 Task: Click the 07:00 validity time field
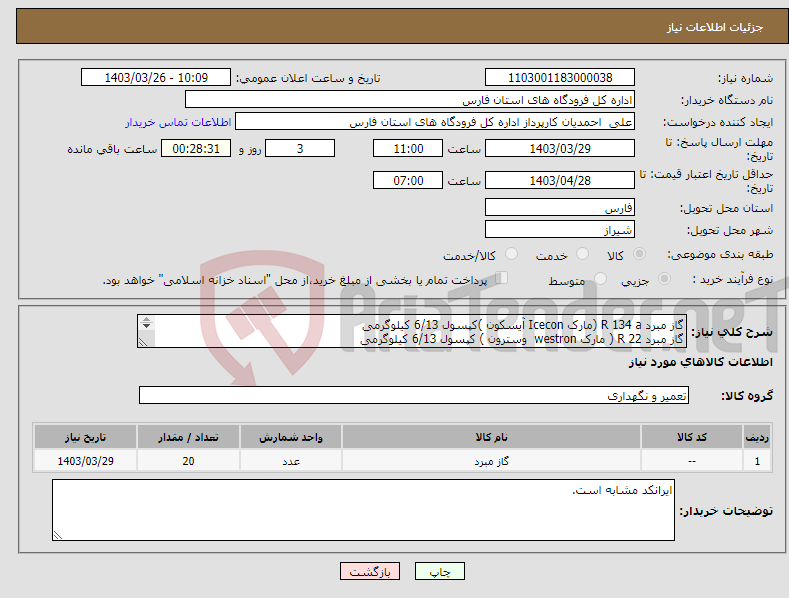coord(408,180)
